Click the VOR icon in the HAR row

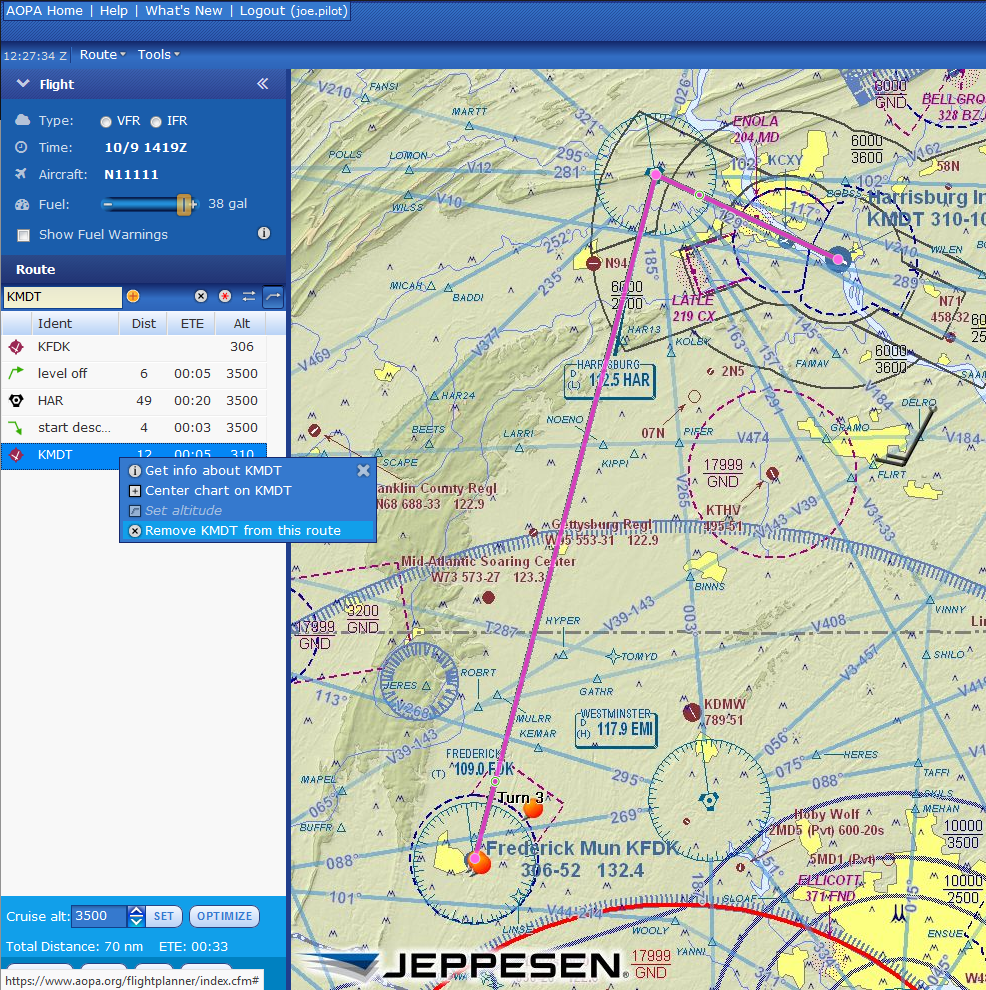(16, 400)
